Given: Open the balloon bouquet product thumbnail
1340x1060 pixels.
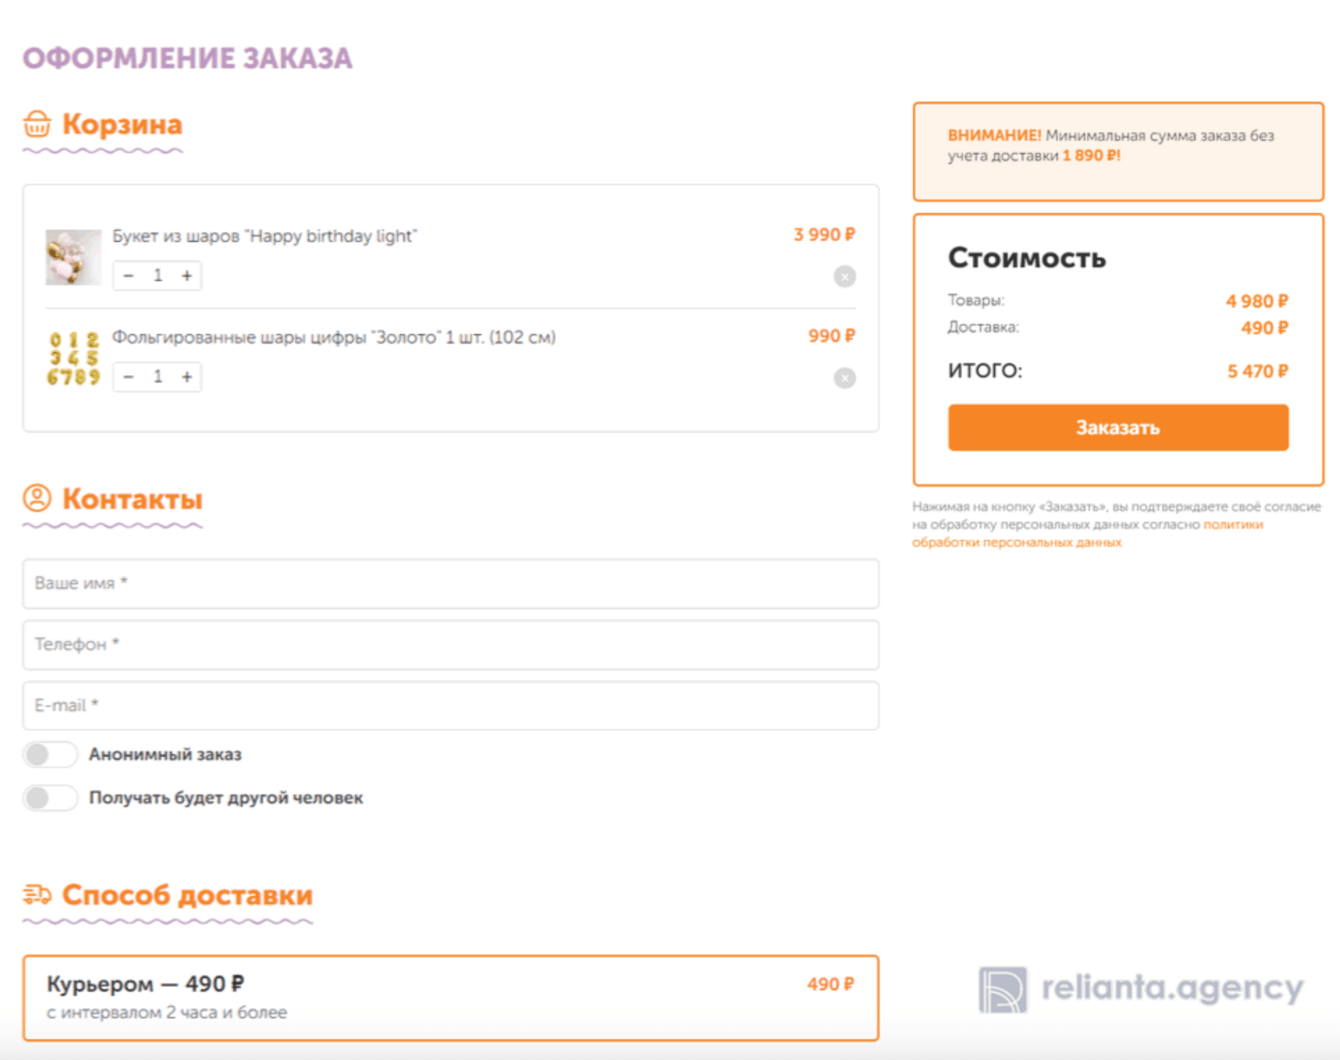Looking at the screenshot, I should point(73,257).
